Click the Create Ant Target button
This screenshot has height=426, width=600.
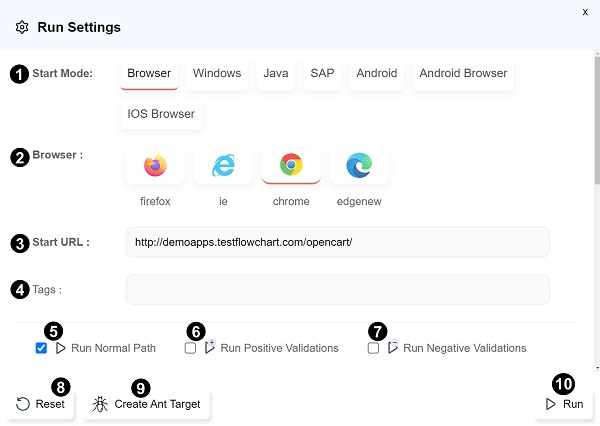[147, 404]
